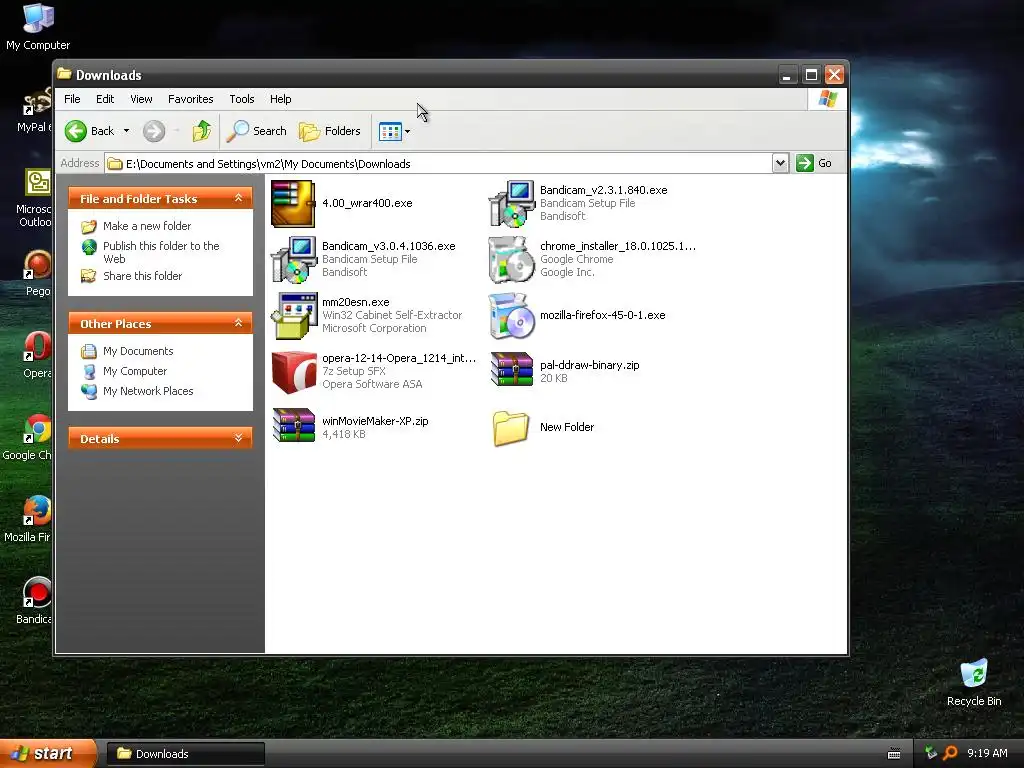This screenshot has height=768, width=1024.
Task: Collapse the Other Places panel
Action: tap(238, 323)
